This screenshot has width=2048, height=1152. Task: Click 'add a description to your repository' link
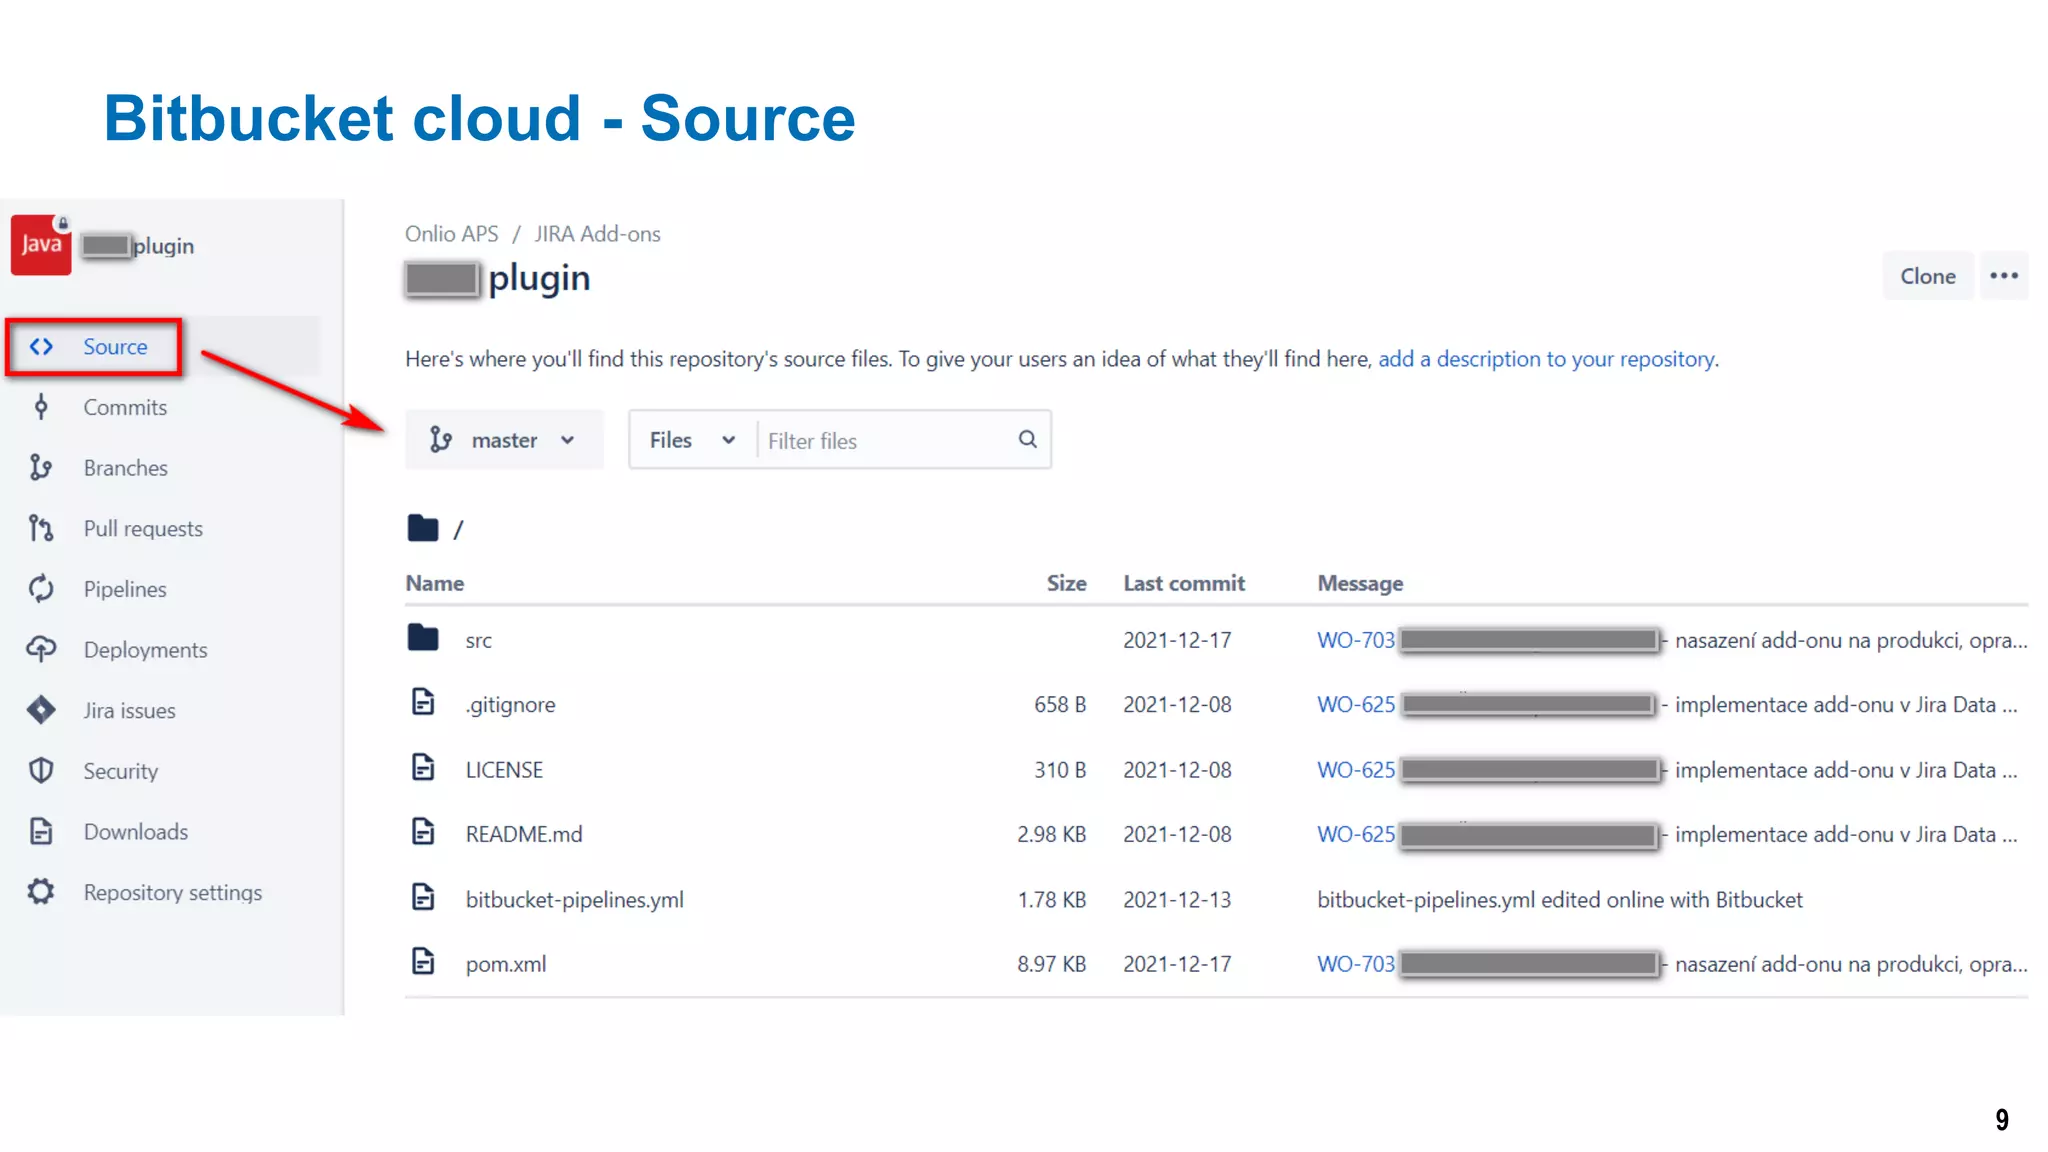(1546, 359)
